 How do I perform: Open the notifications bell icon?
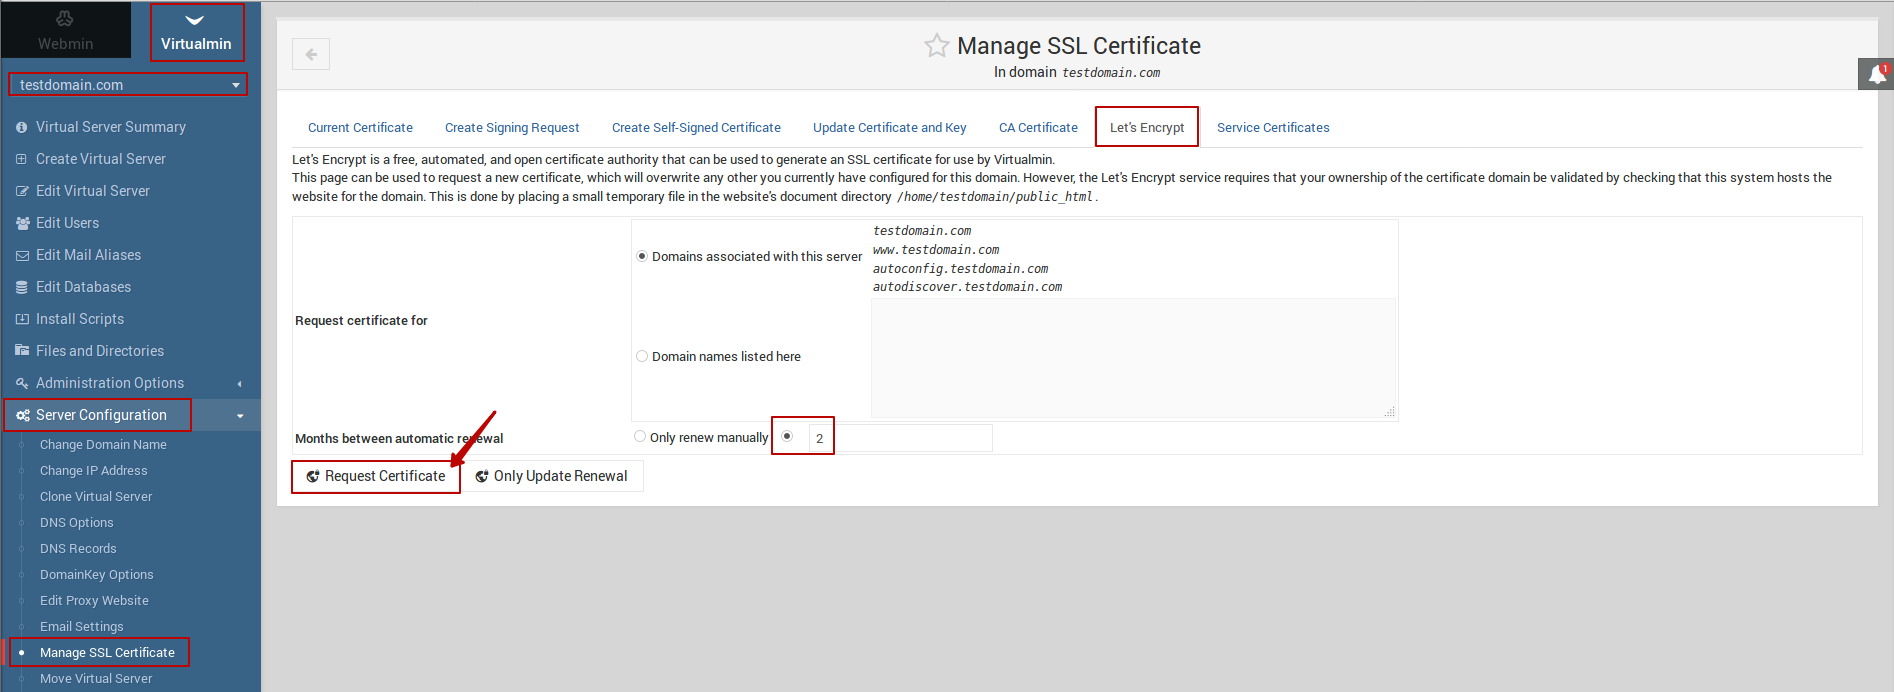click(1877, 75)
